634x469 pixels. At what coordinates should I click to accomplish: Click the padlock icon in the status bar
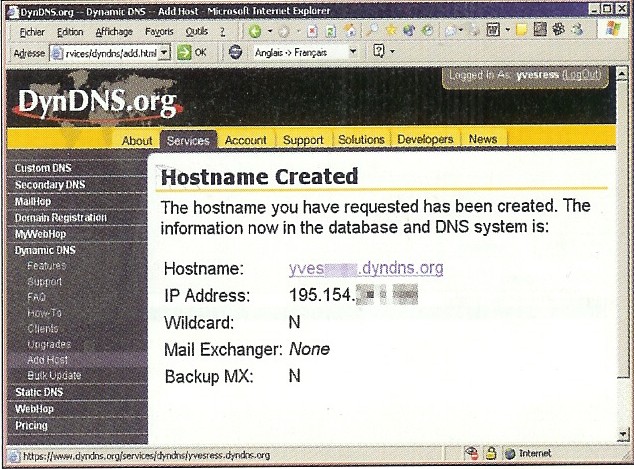pos(490,454)
